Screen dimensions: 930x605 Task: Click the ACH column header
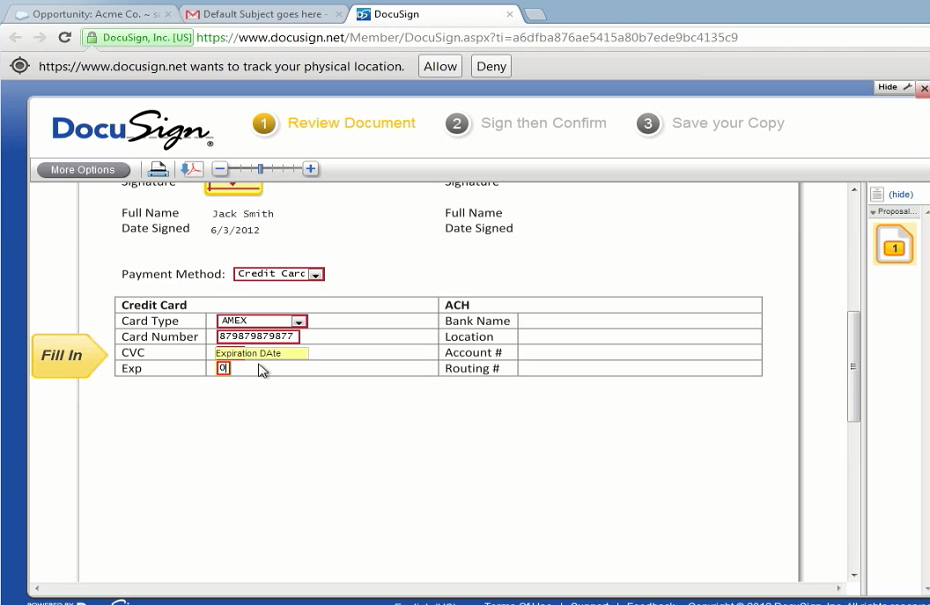pyautogui.click(x=457, y=305)
